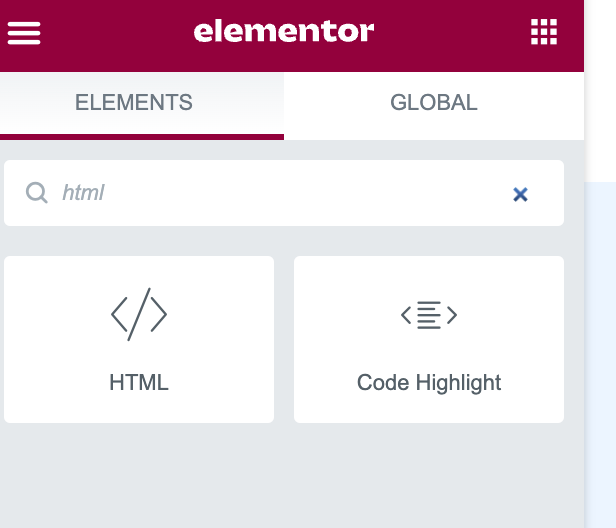This screenshot has height=528, width=616.
Task: Select the HTML widget label text
Action: coord(139,382)
